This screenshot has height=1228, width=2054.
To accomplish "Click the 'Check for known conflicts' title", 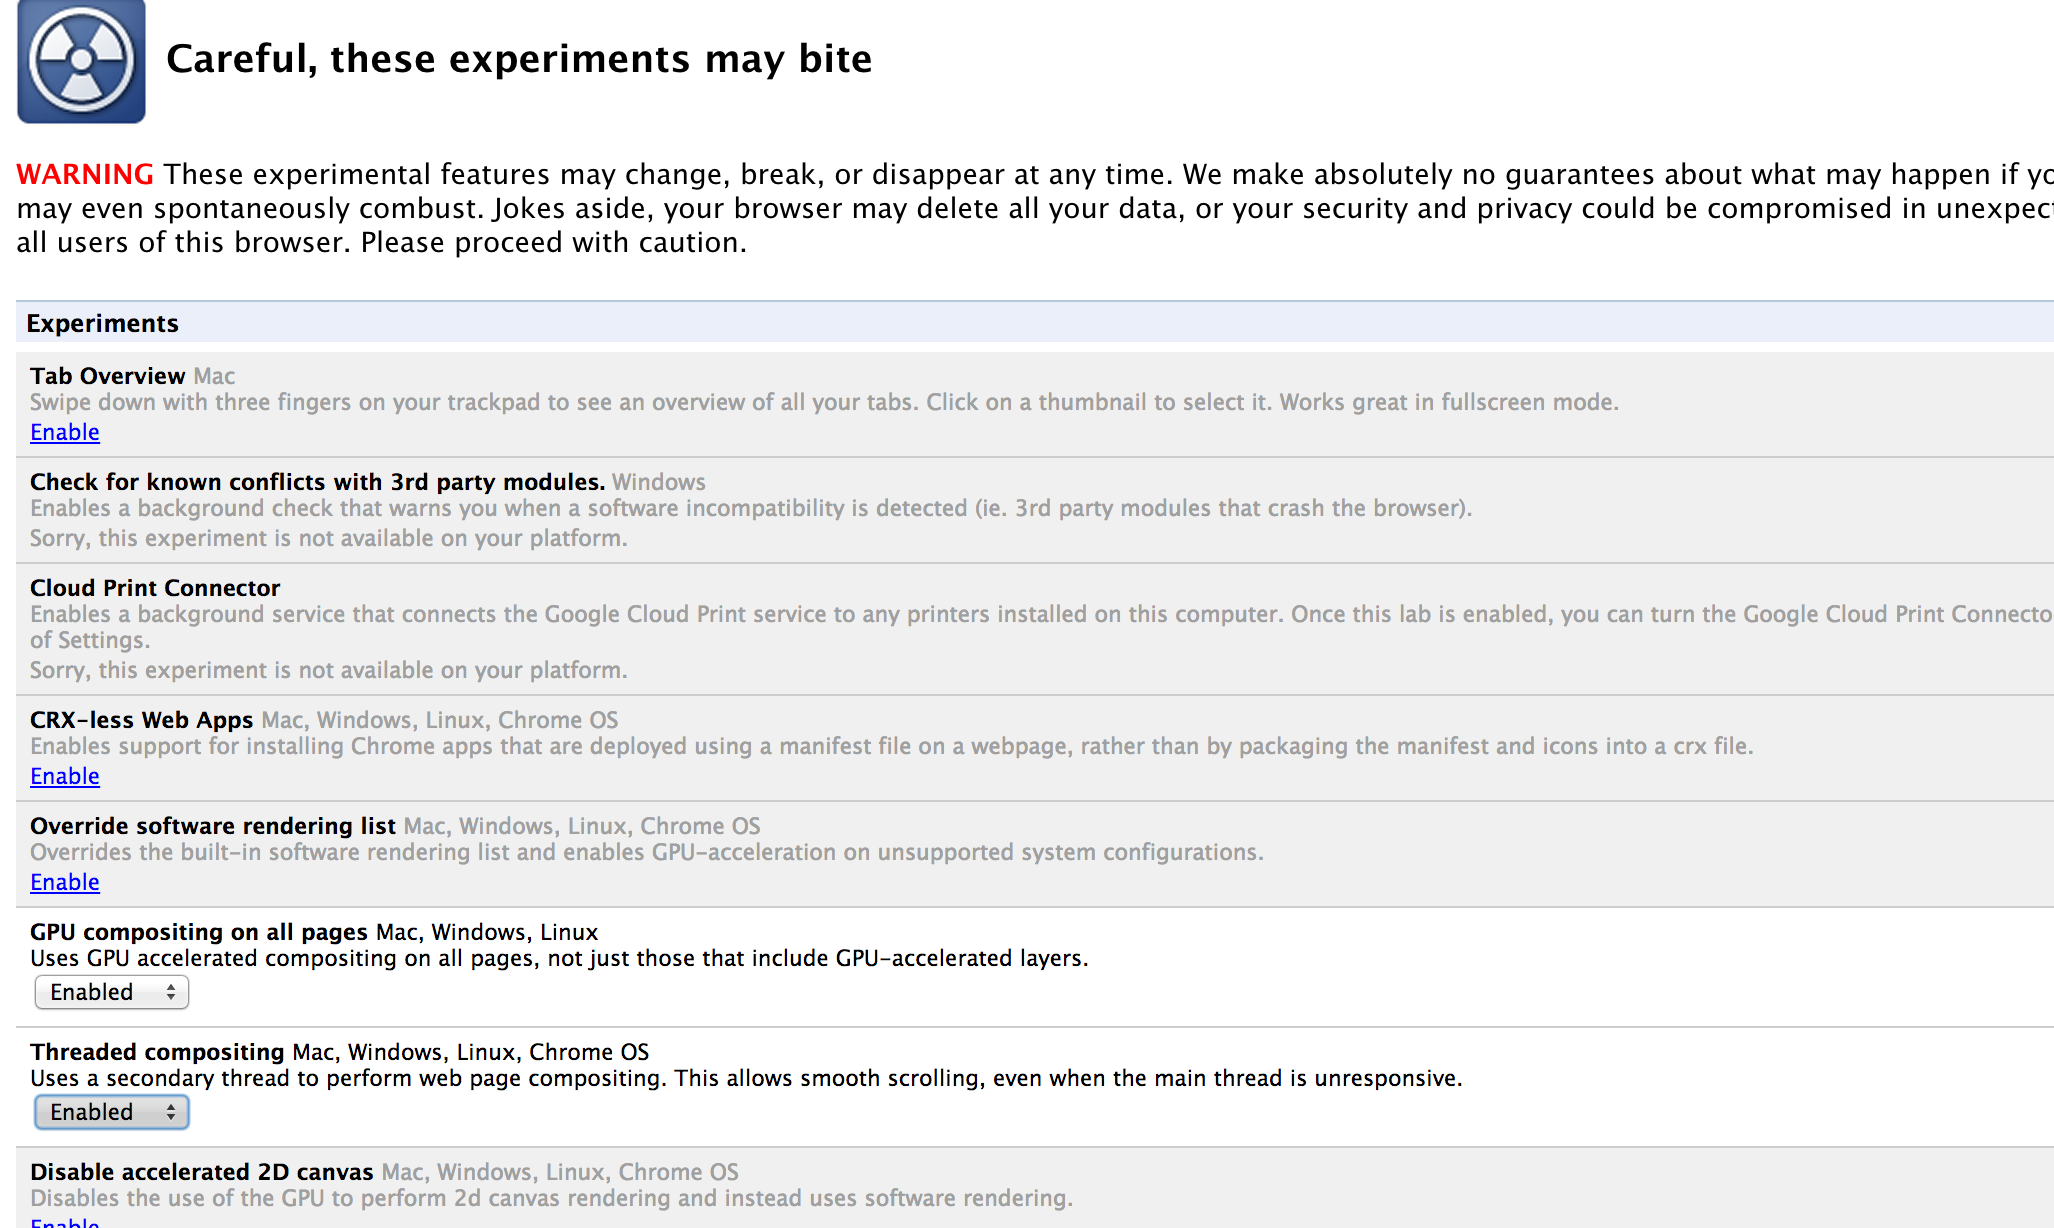I will pyautogui.click(x=317, y=482).
